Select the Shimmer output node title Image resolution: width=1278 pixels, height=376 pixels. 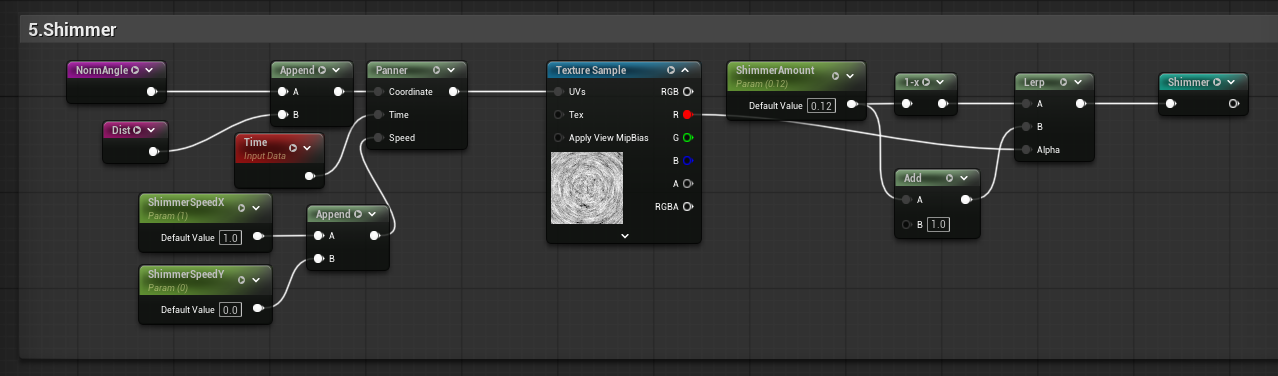pyautogui.click(x=1189, y=82)
